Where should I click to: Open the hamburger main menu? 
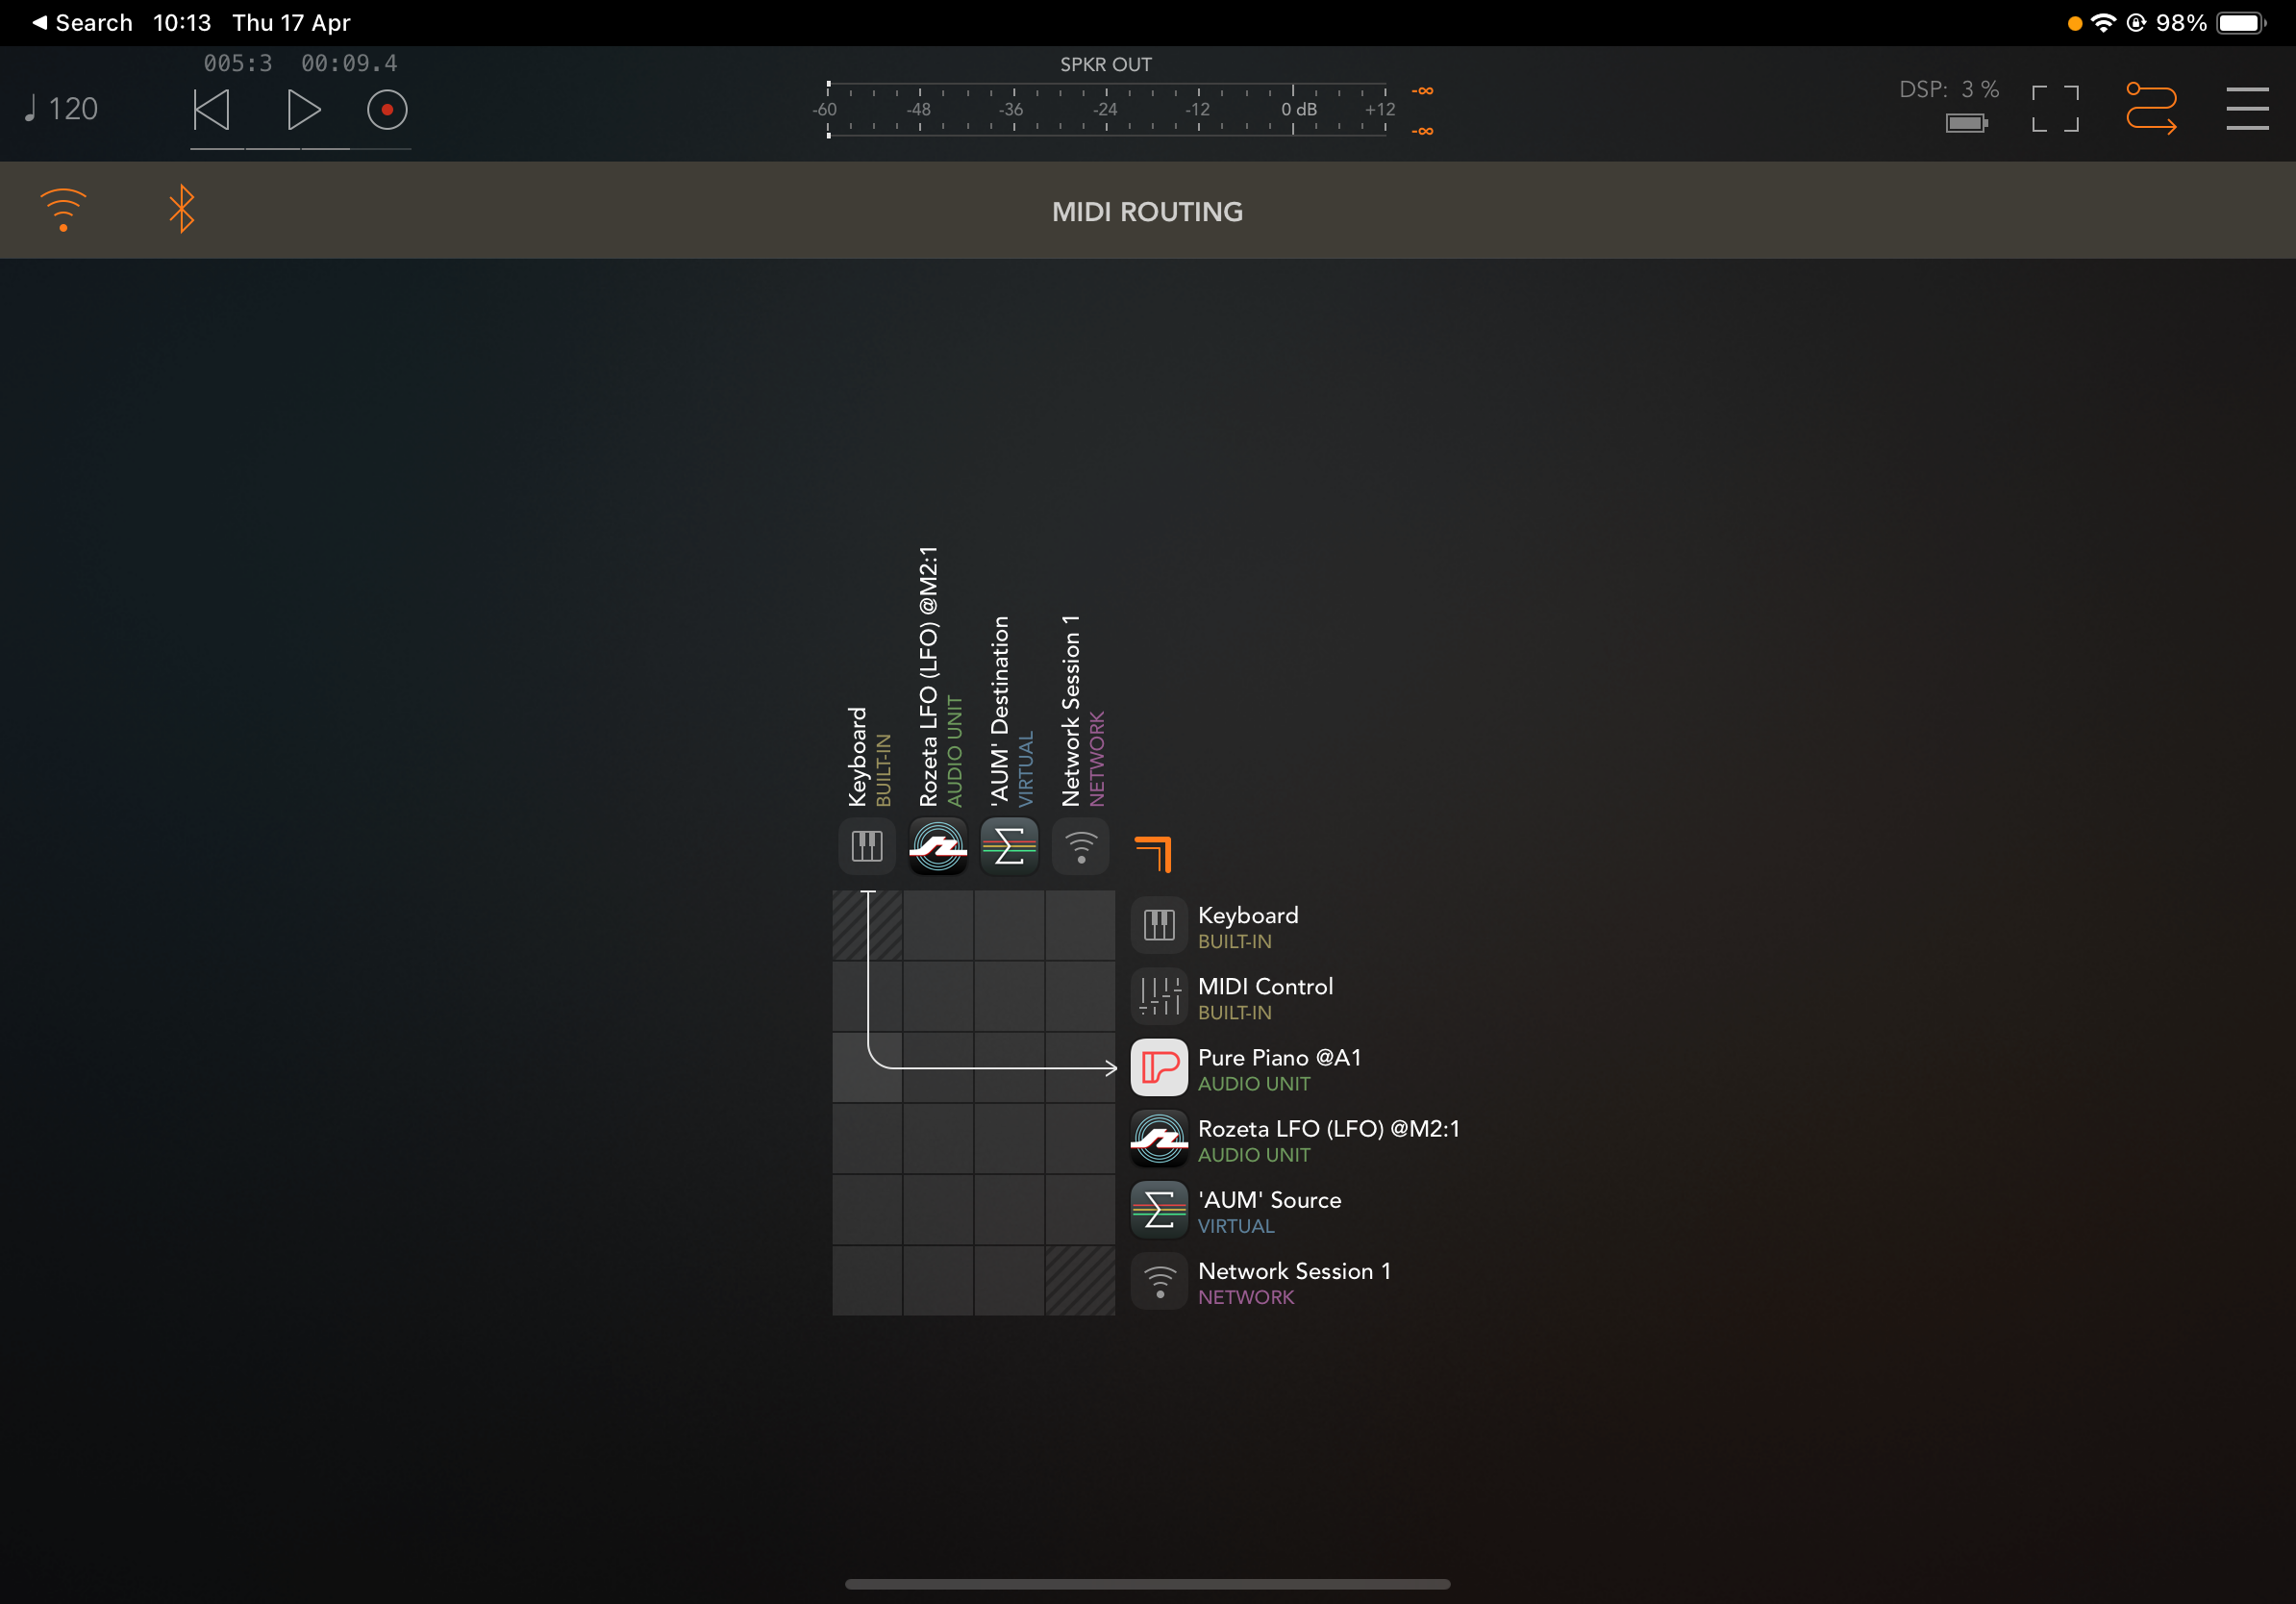2246,109
